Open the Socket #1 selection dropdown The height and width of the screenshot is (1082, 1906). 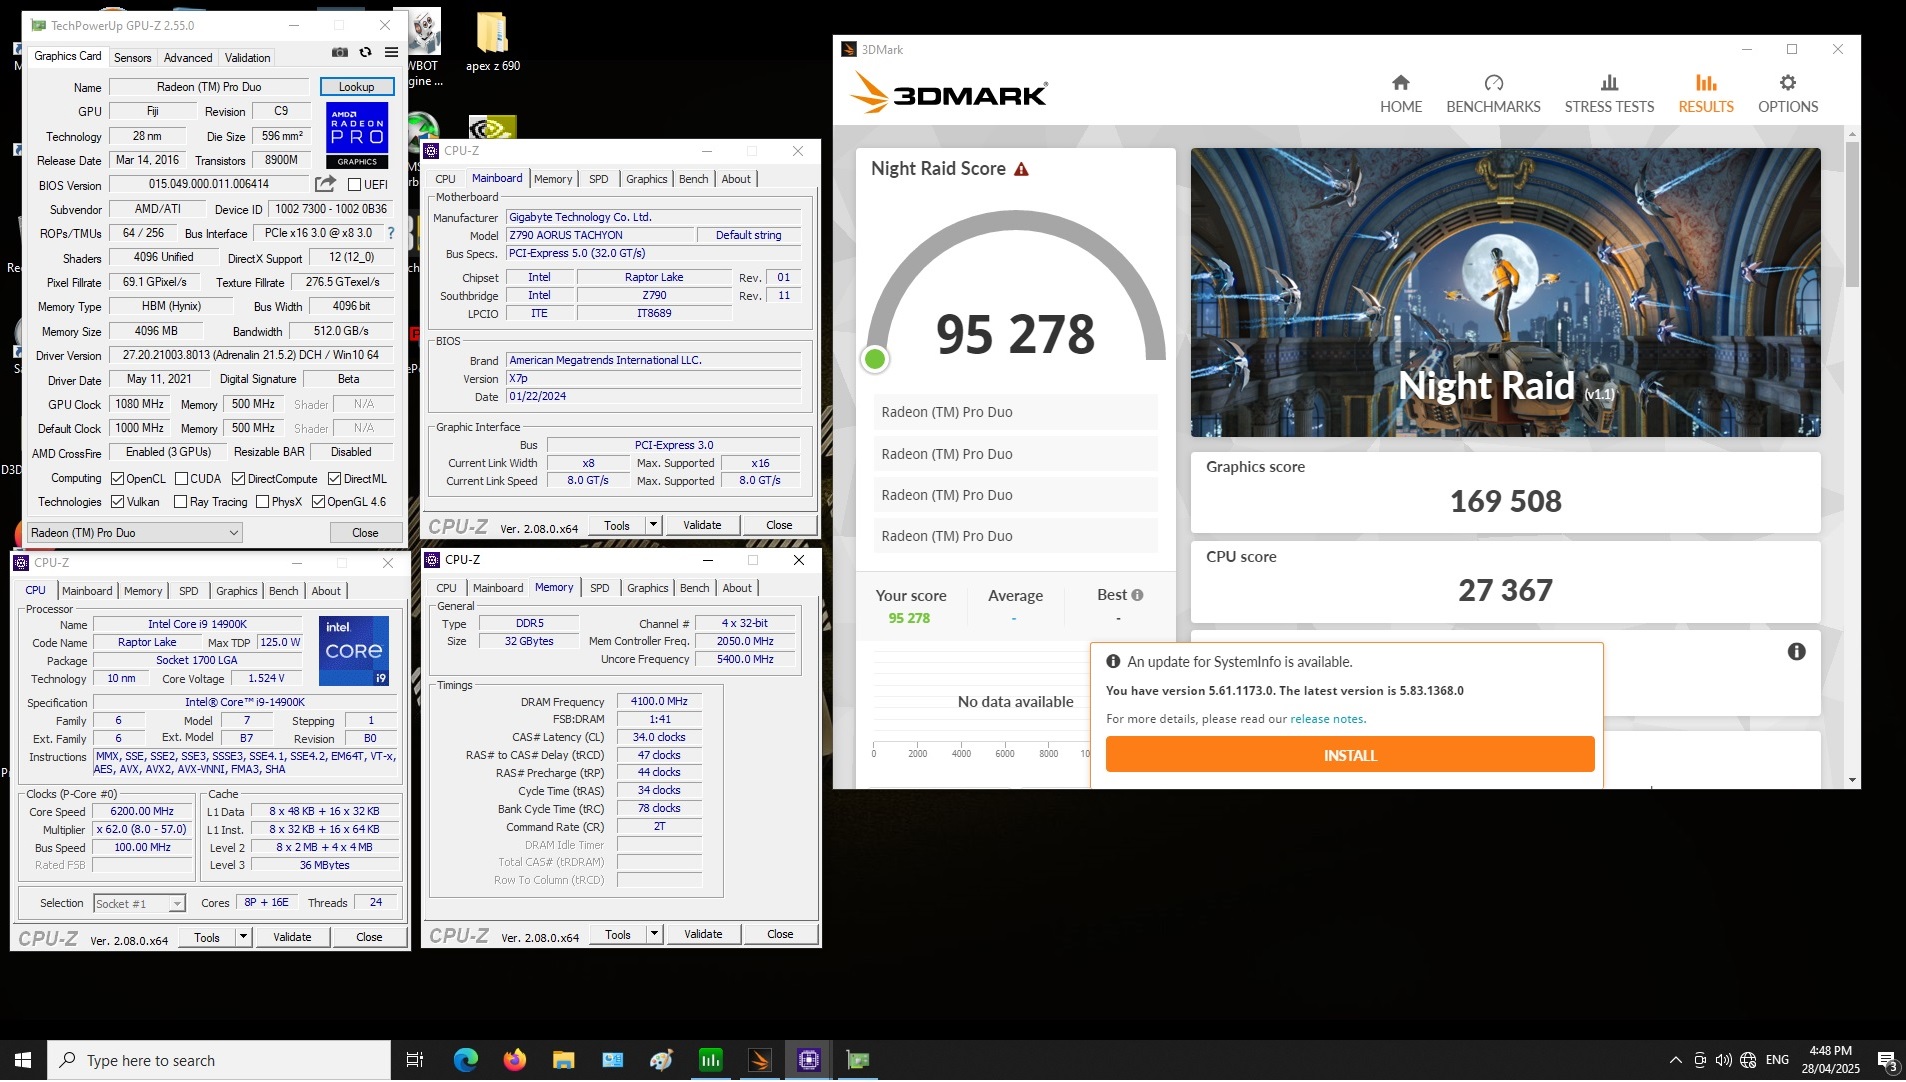click(139, 905)
